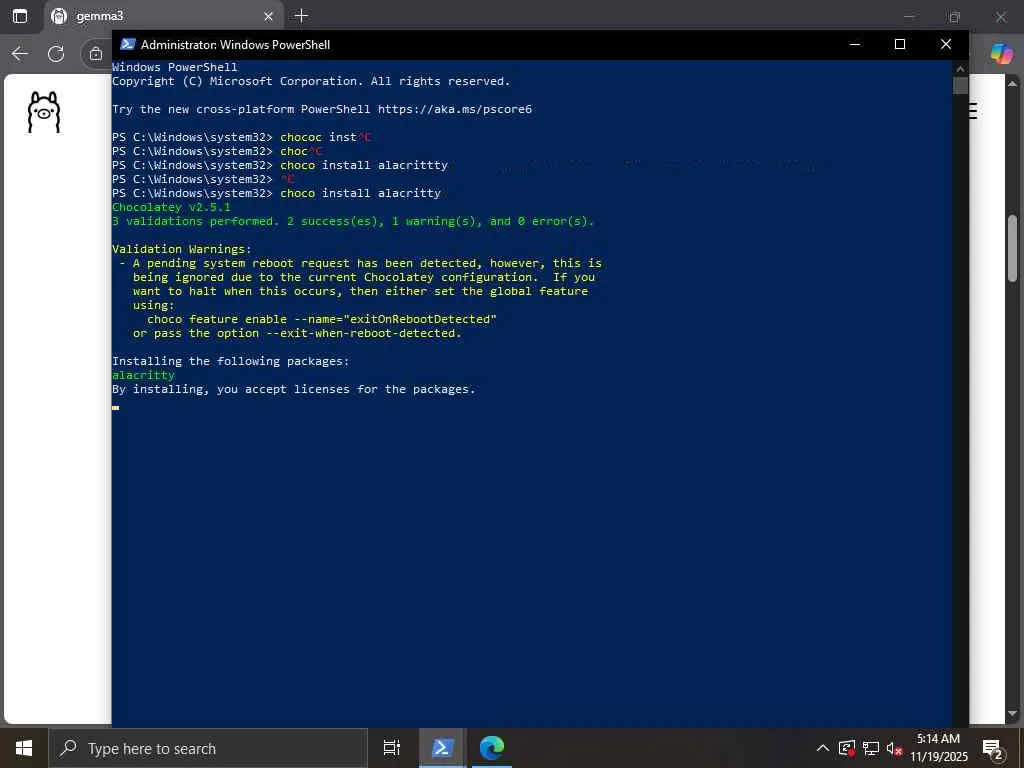The image size is (1024, 768).
Task: Click the gemma3 tab favicon
Action: coord(59,16)
